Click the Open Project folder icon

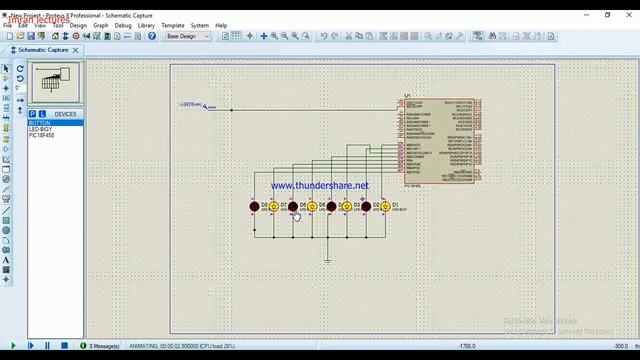click(20, 36)
